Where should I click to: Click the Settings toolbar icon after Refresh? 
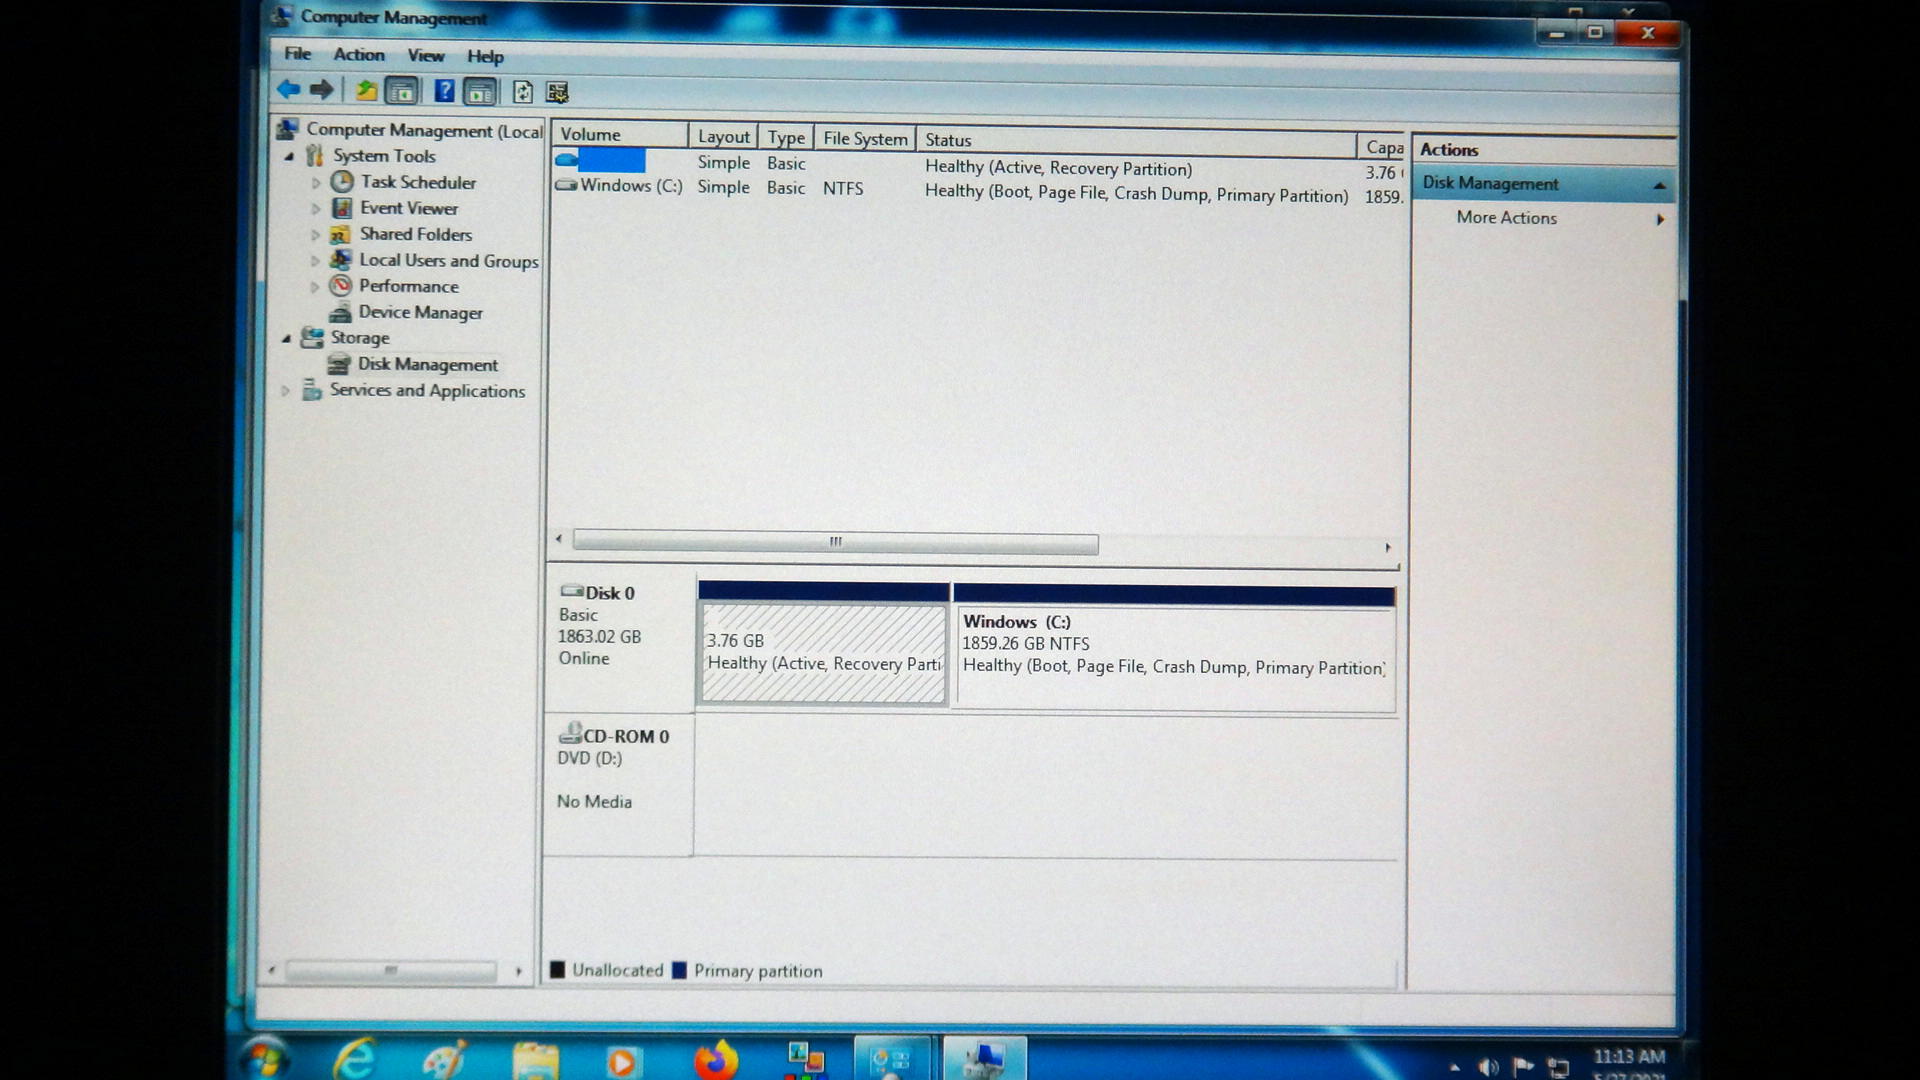[x=557, y=93]
